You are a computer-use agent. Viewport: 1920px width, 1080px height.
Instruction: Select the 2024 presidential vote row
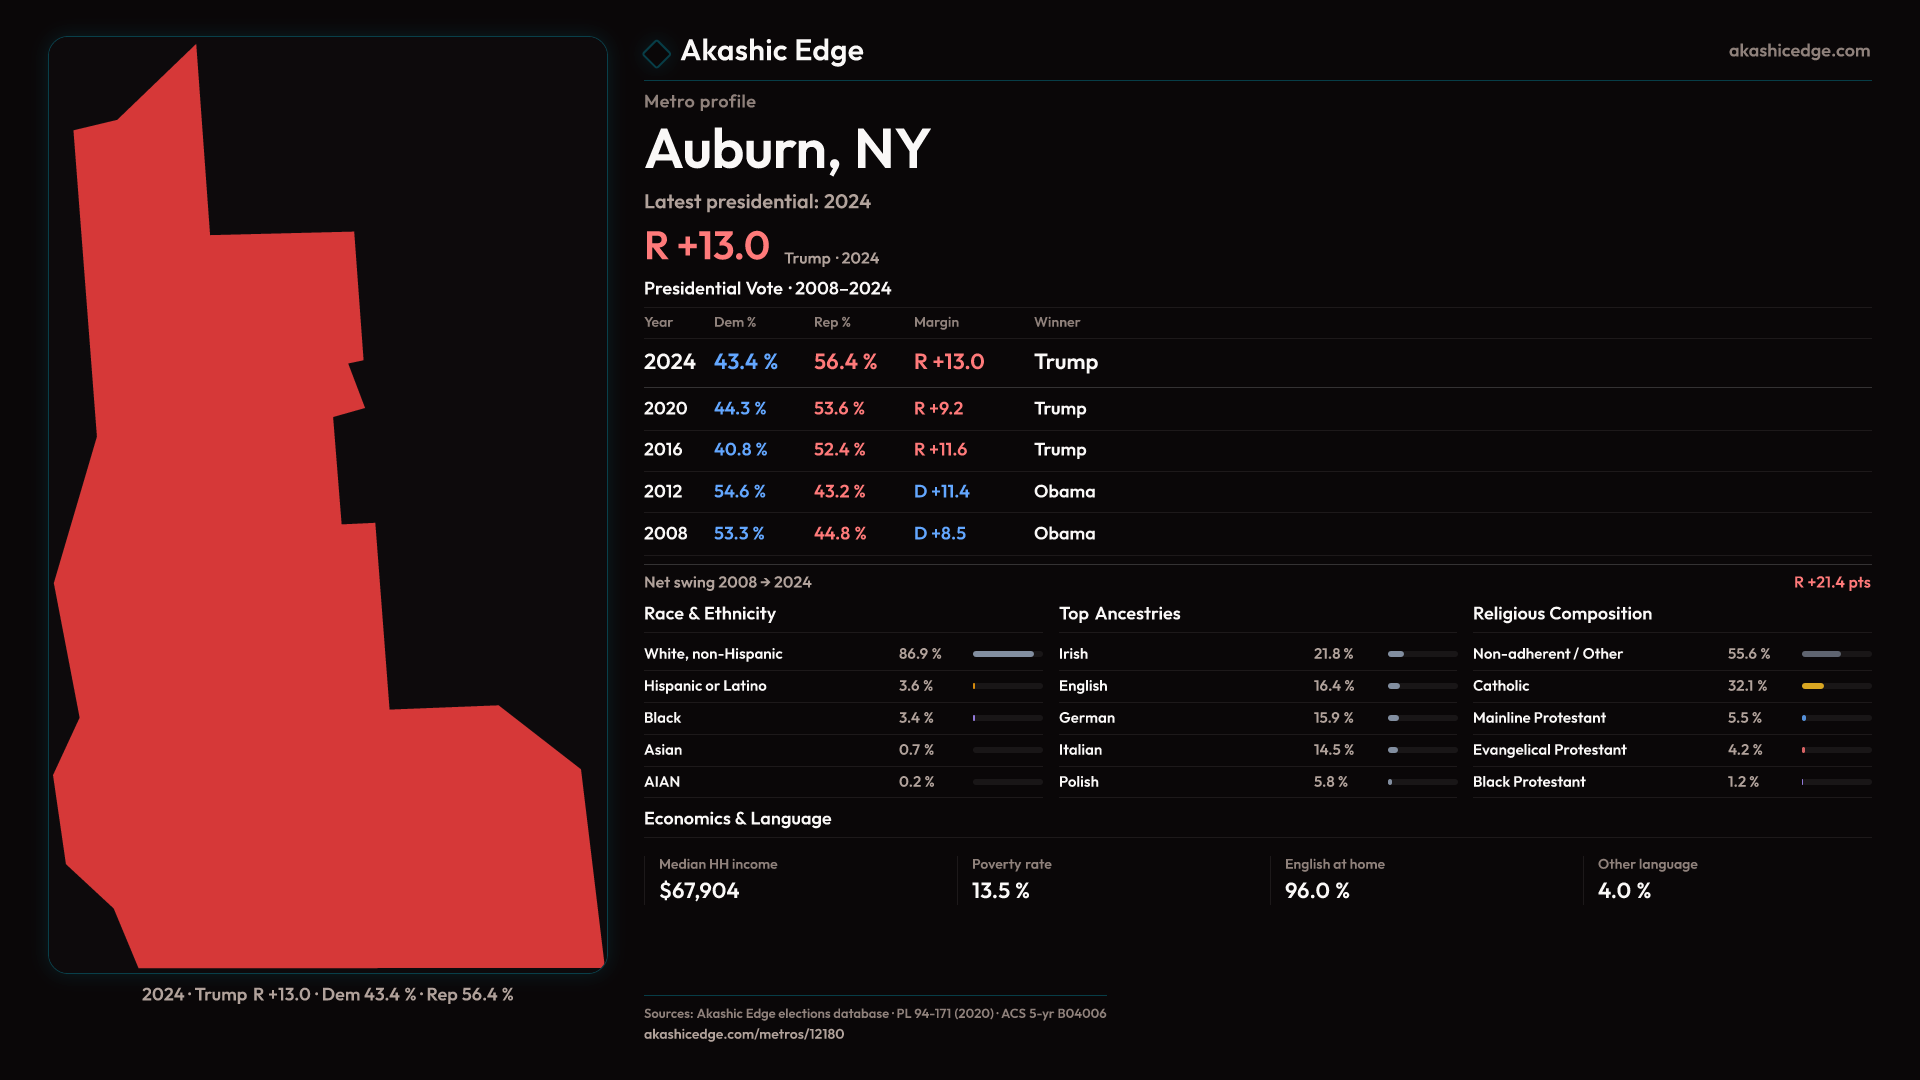point(870,362)
